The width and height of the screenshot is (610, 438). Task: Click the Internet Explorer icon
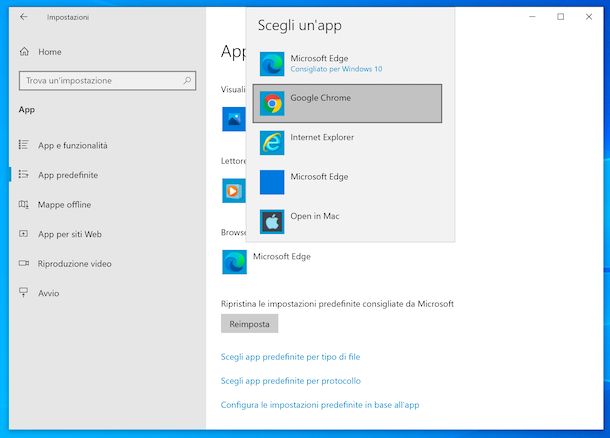pyautogui.click(x=272, y=143)
